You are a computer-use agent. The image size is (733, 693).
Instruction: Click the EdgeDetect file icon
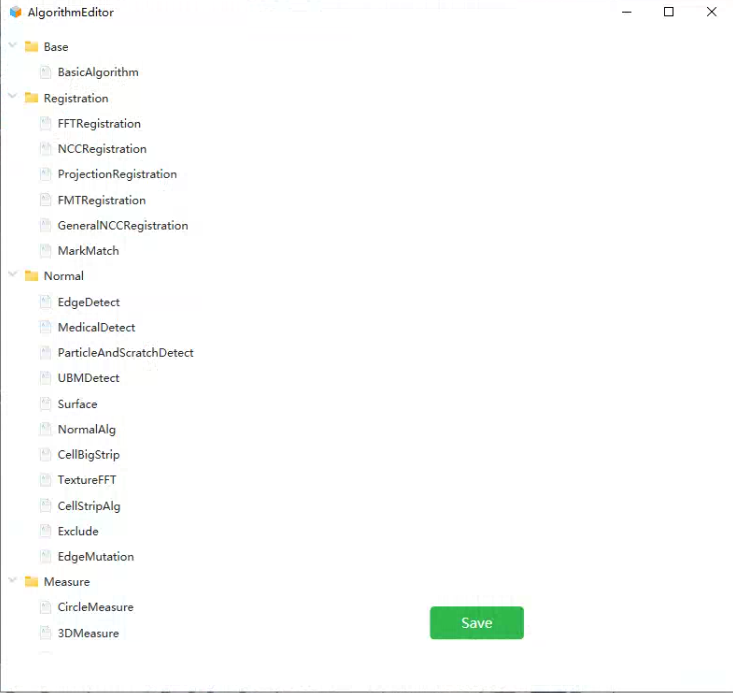45,302
